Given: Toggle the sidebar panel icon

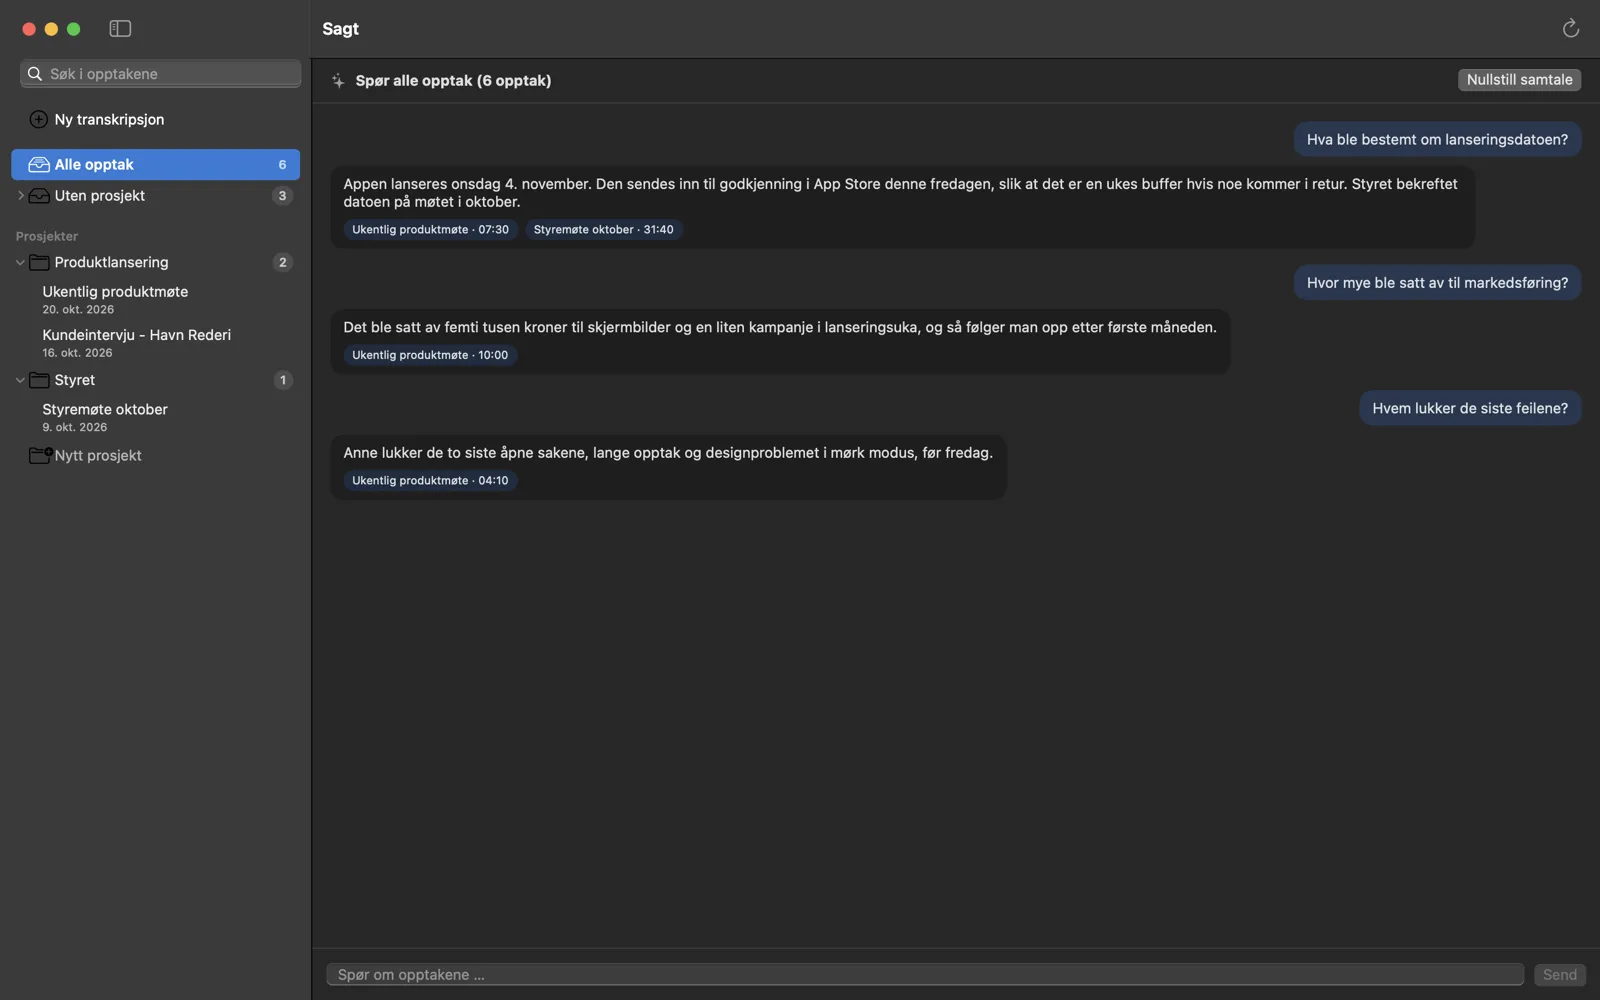Looking at the screenshot, I should point(120,29).
